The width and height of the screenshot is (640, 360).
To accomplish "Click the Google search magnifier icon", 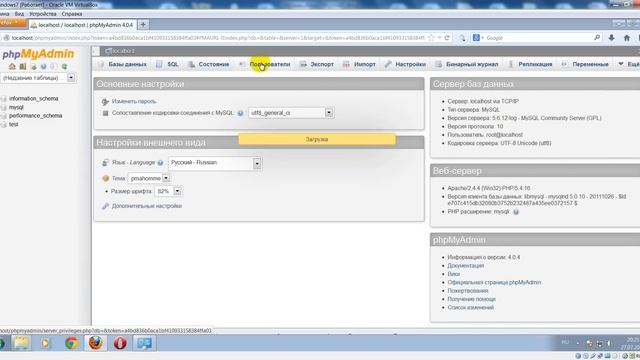I will [597, 38].
